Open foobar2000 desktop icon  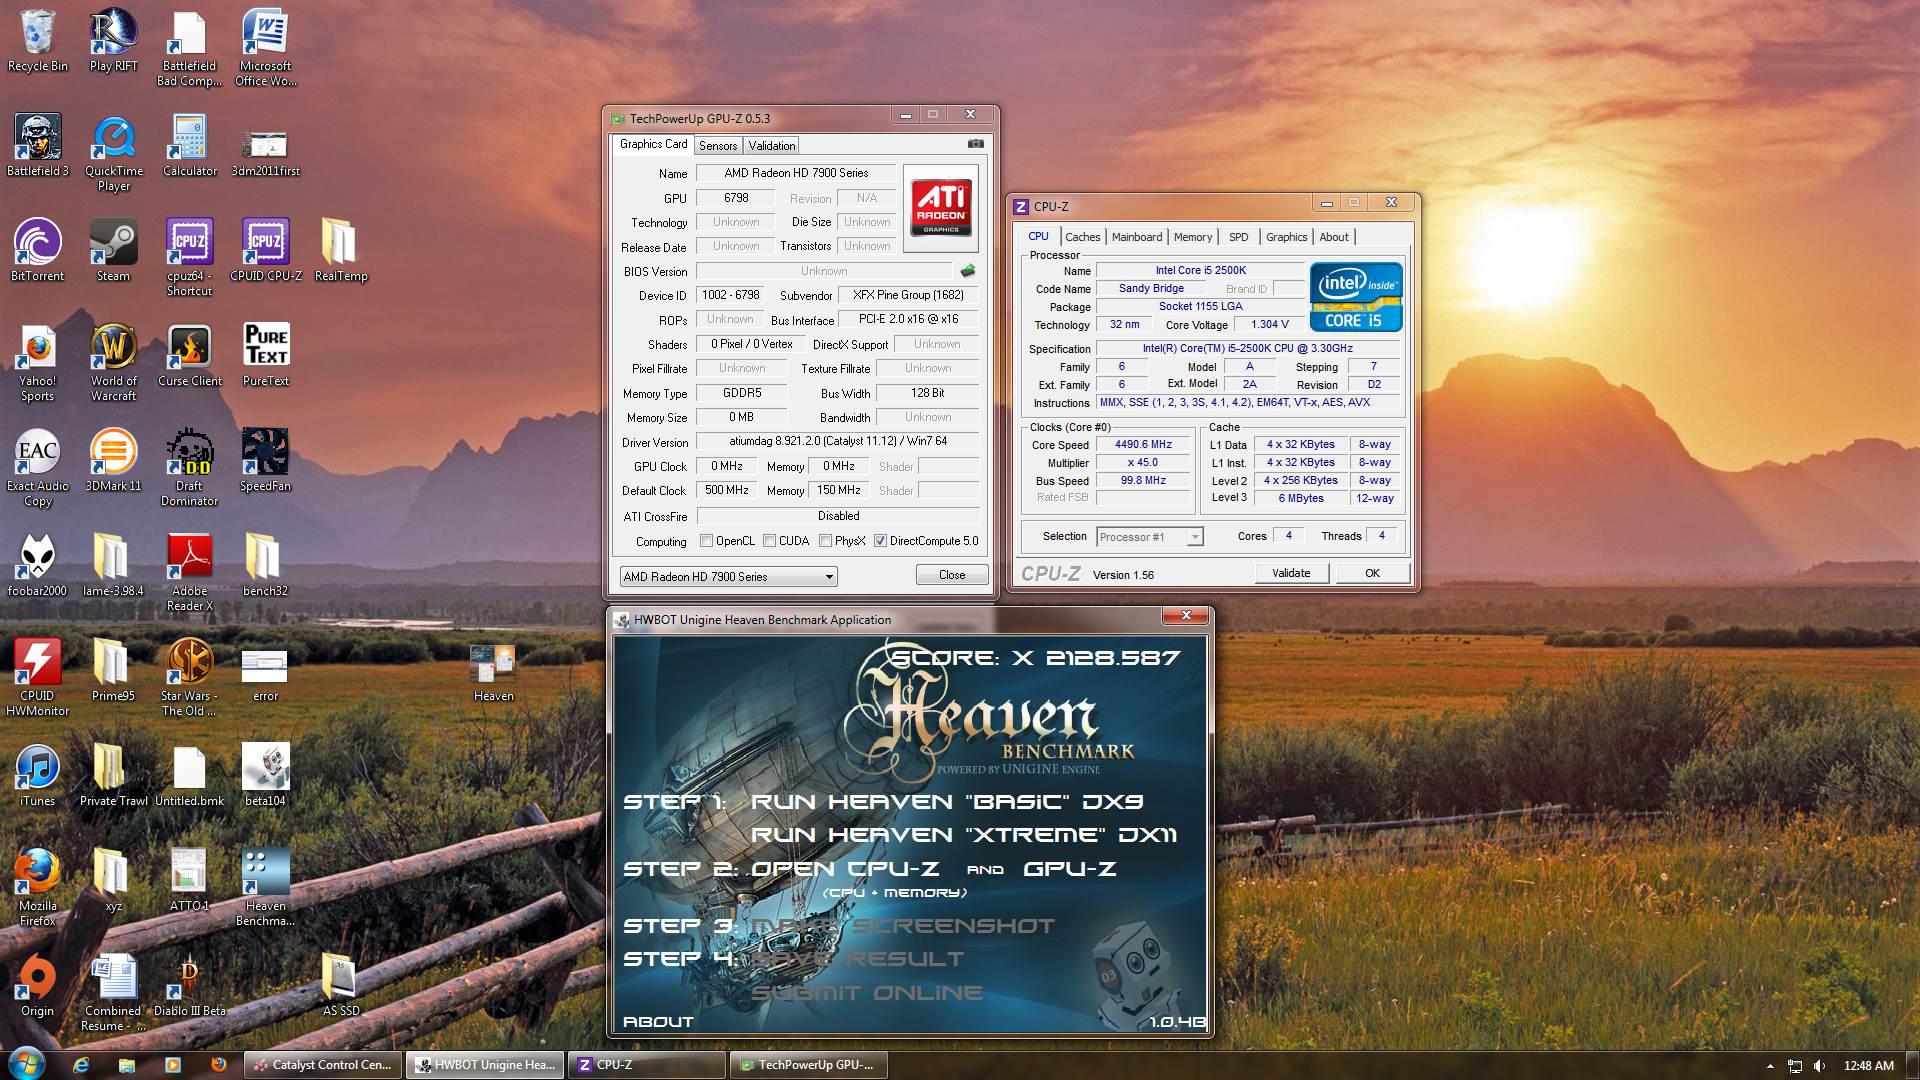tap(38, 566)
